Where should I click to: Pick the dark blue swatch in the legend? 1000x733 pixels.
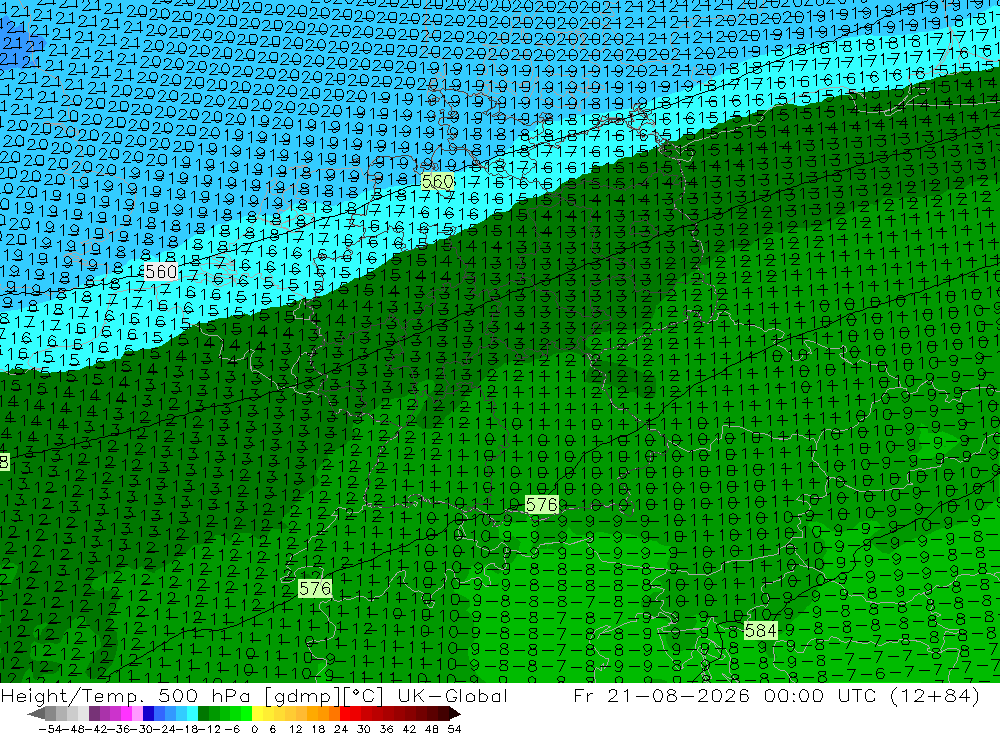pyautogui.click(x=149, y=713)
